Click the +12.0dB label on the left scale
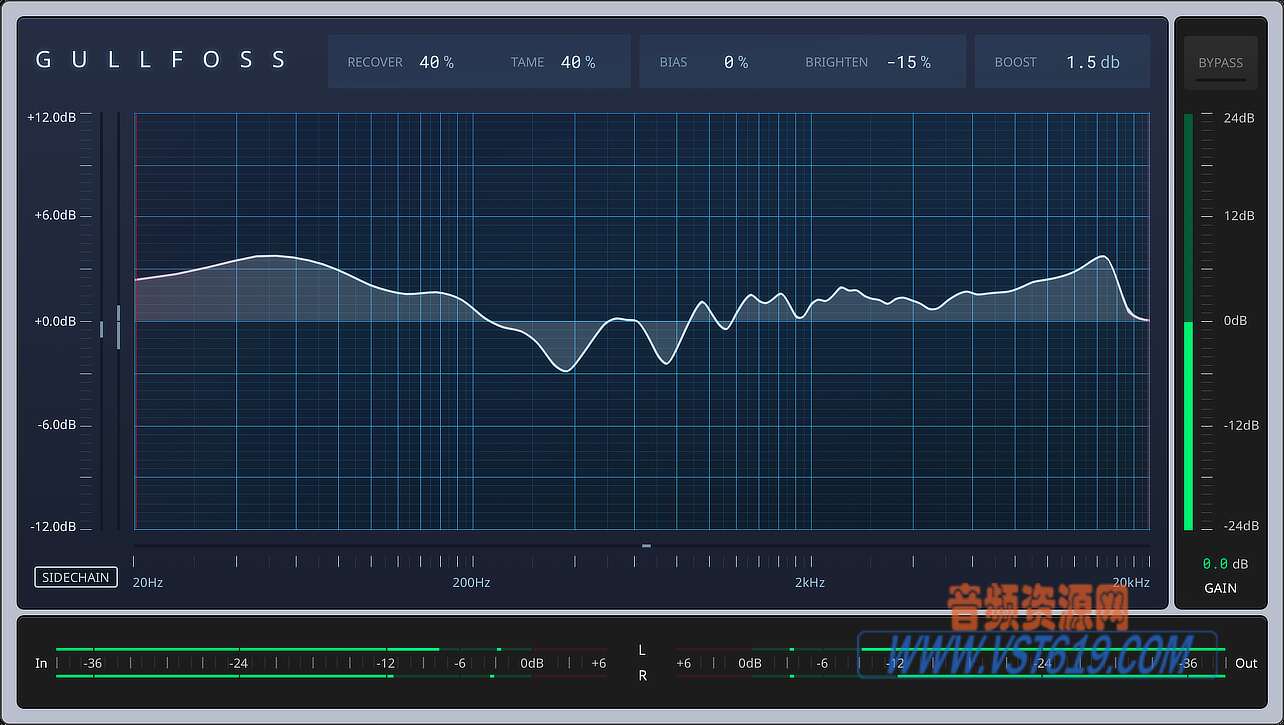1284x725 pixels. (x=53, y=117)
